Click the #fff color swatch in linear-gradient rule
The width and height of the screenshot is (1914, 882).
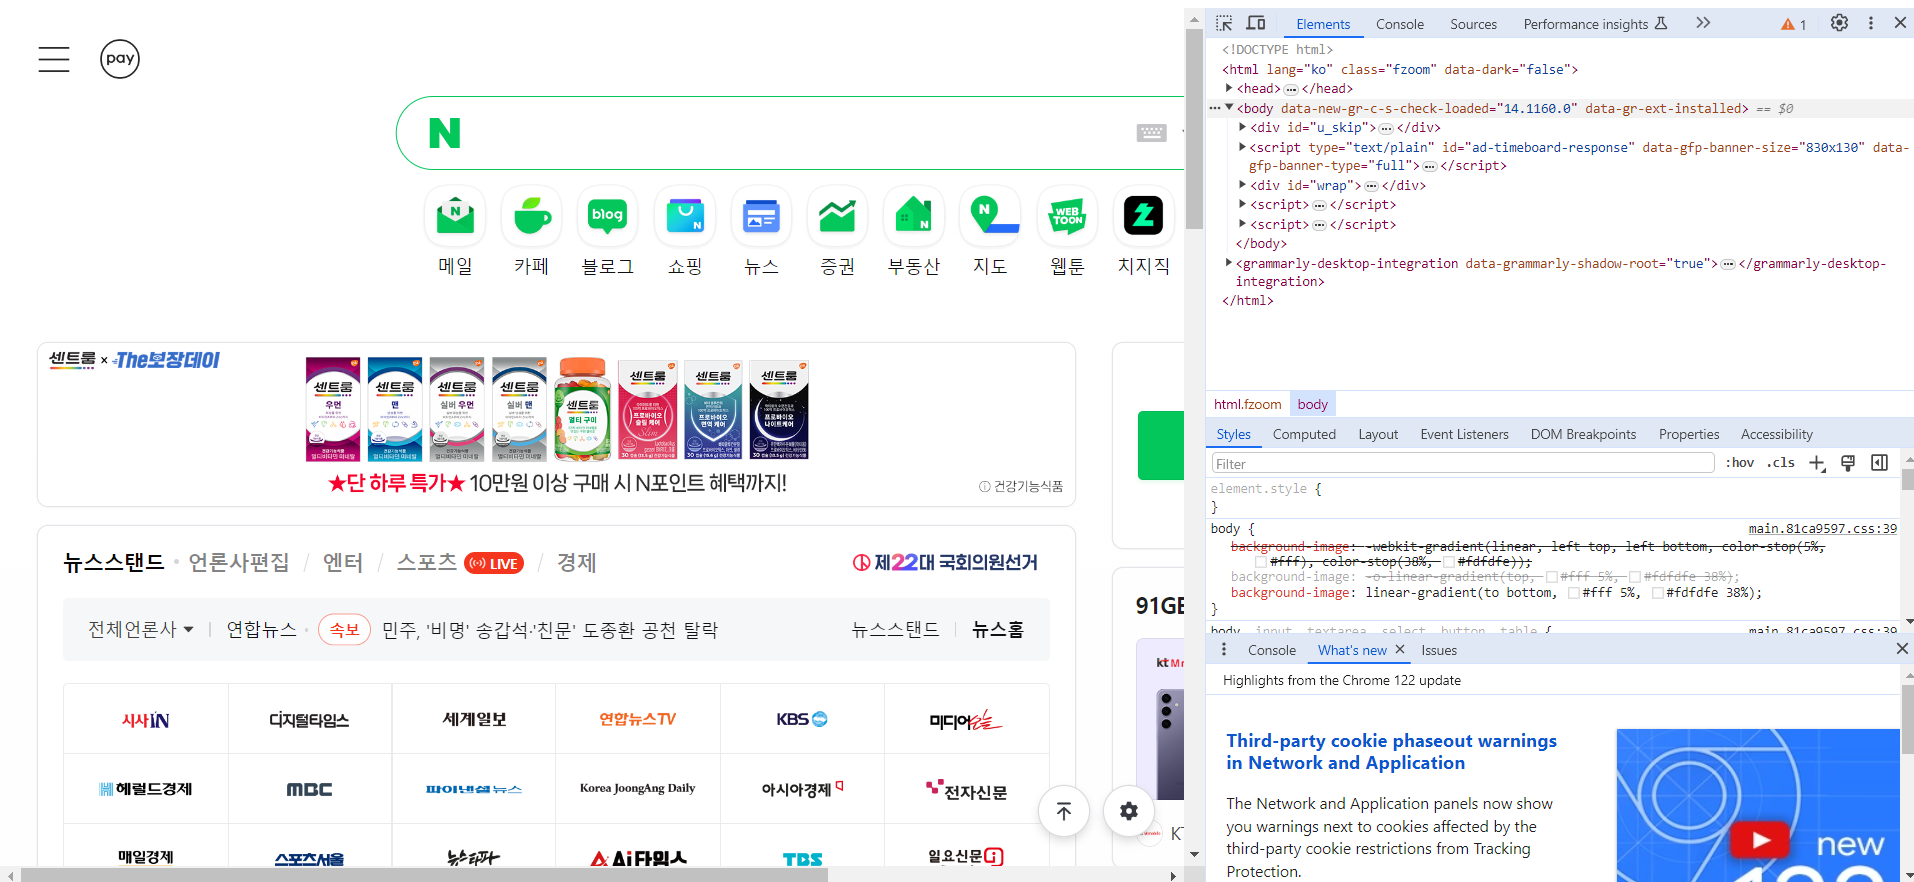click(1574, 593)
